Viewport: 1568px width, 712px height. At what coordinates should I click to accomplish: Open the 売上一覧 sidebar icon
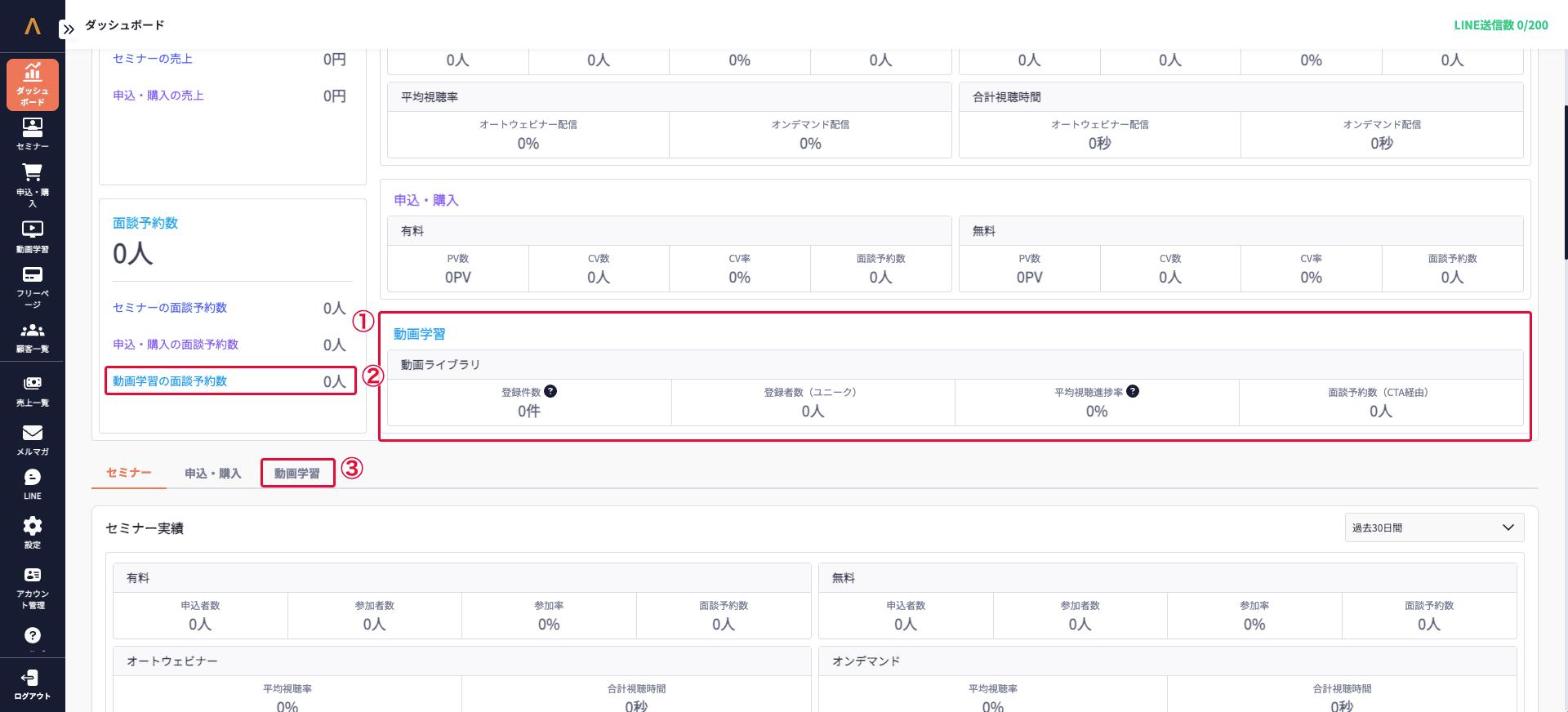[32, 391]
